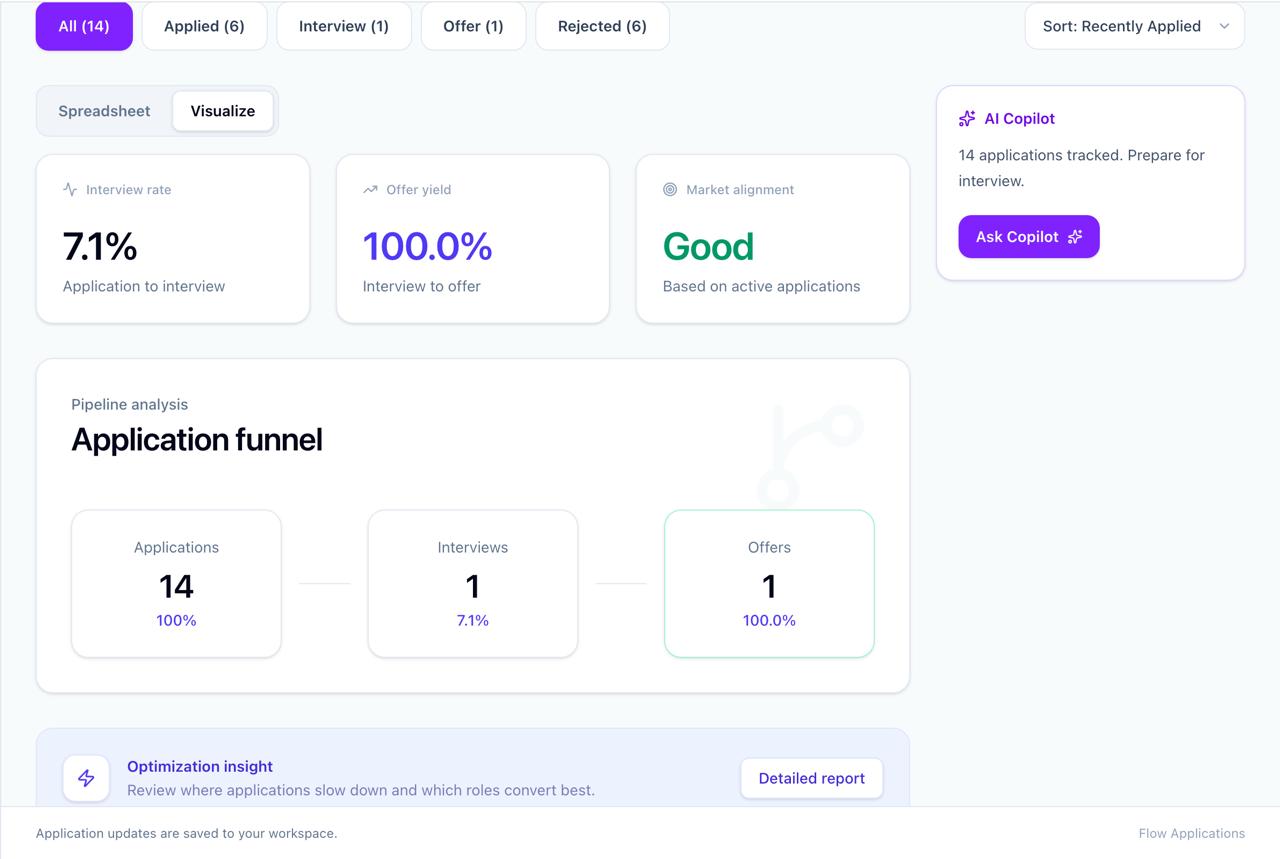
Task: Click the AI Copilot title
Action: click(x=1019, y=118)
